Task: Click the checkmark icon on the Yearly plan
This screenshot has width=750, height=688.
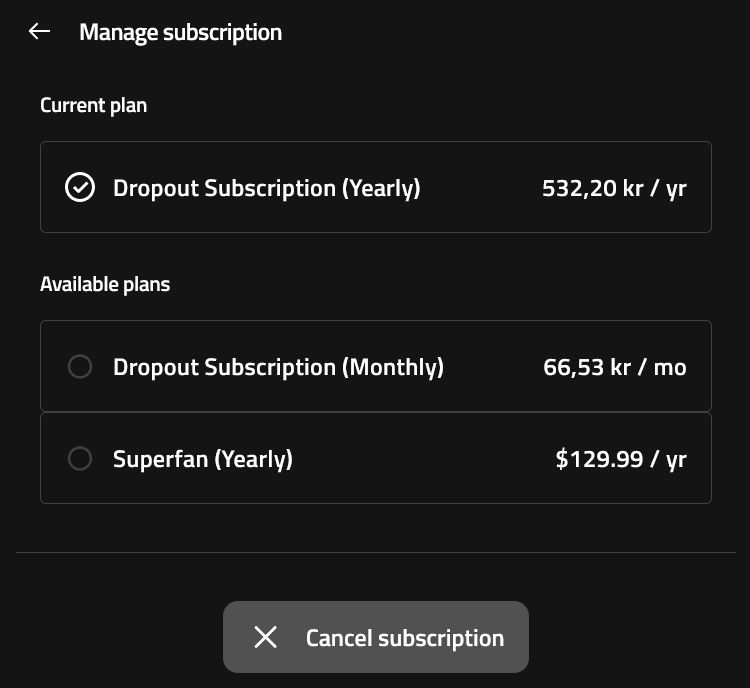Action: [80, 188]
